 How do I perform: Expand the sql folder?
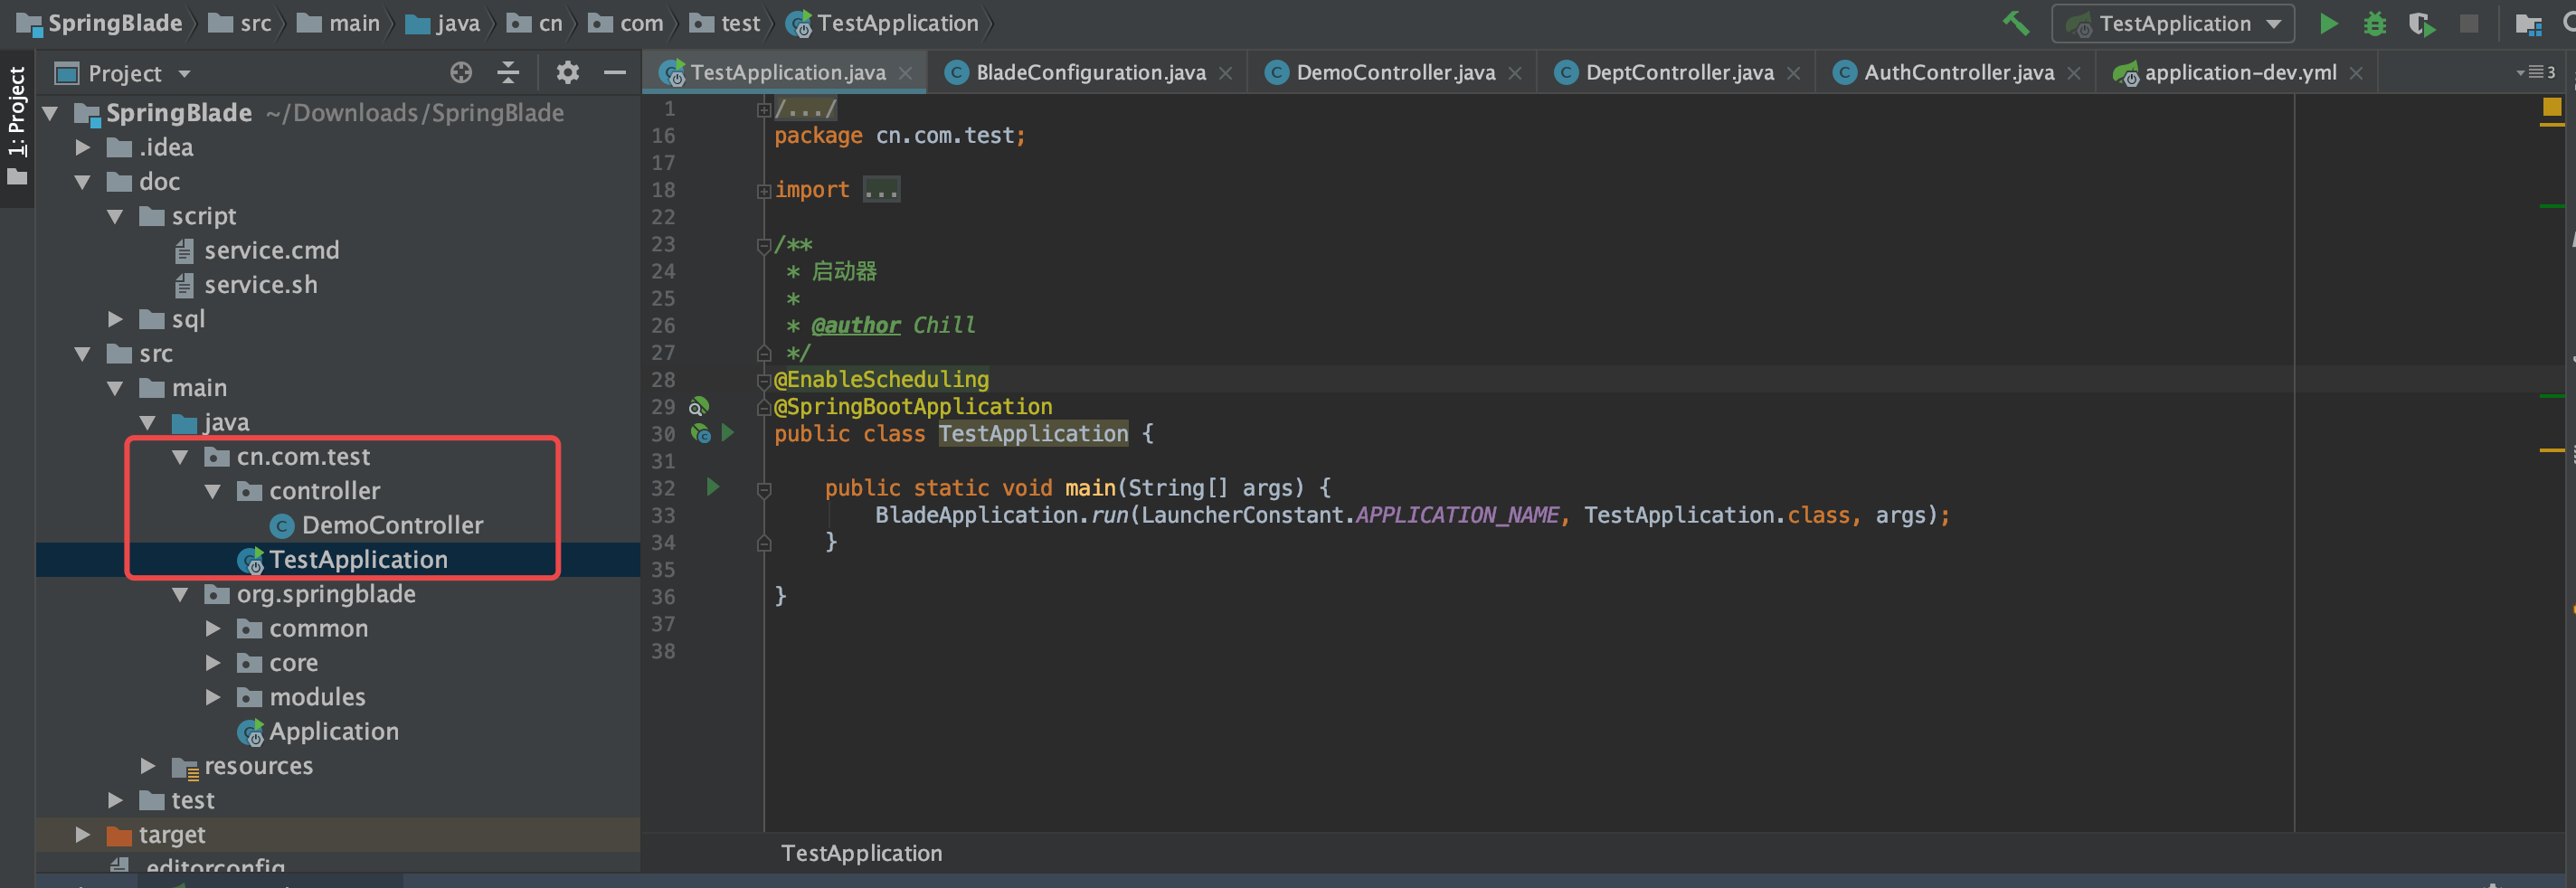point(115,319)
